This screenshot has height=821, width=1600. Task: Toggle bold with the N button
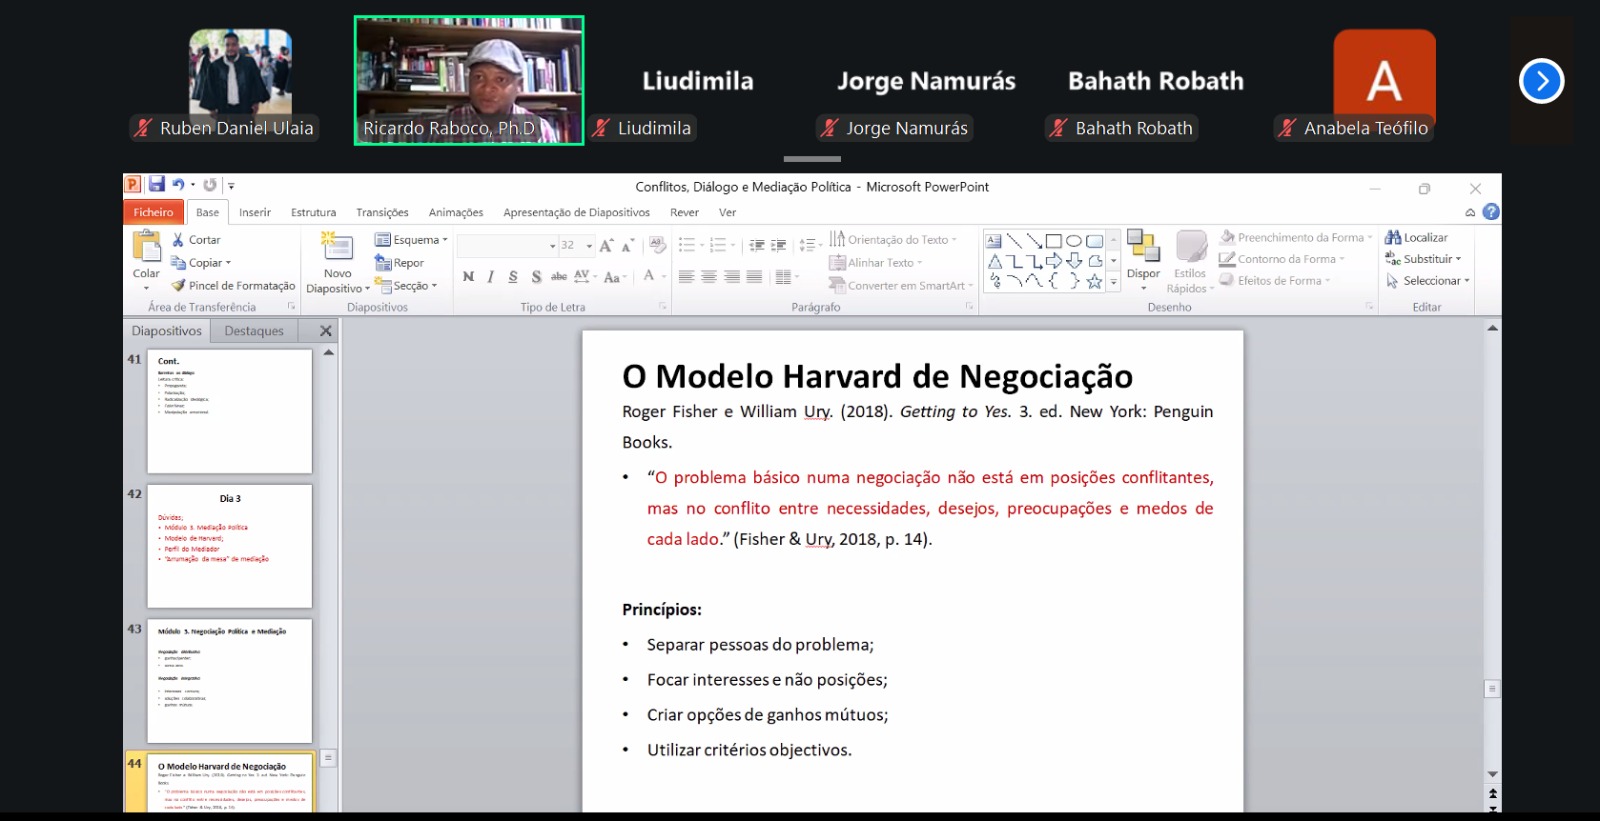(x=468, y=277)
